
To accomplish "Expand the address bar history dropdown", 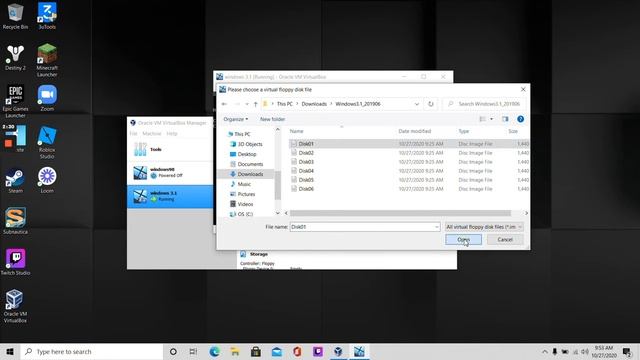I will [x=417, y=104].
